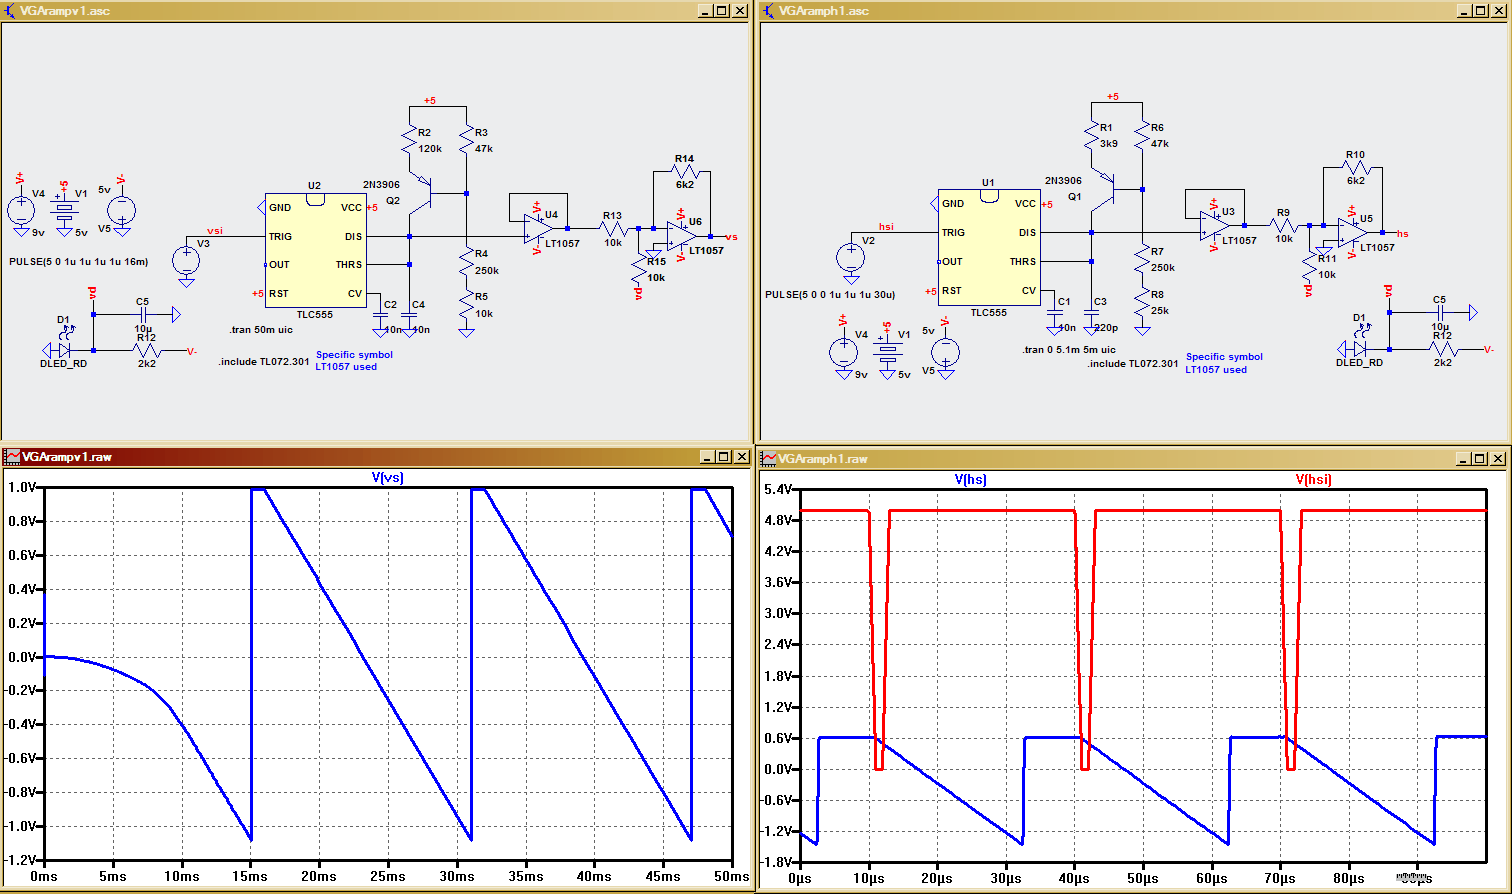Click the U4 LT1057 op-amp symbol
Viewport: 1512px width, 894px height.
pos(538,228)
